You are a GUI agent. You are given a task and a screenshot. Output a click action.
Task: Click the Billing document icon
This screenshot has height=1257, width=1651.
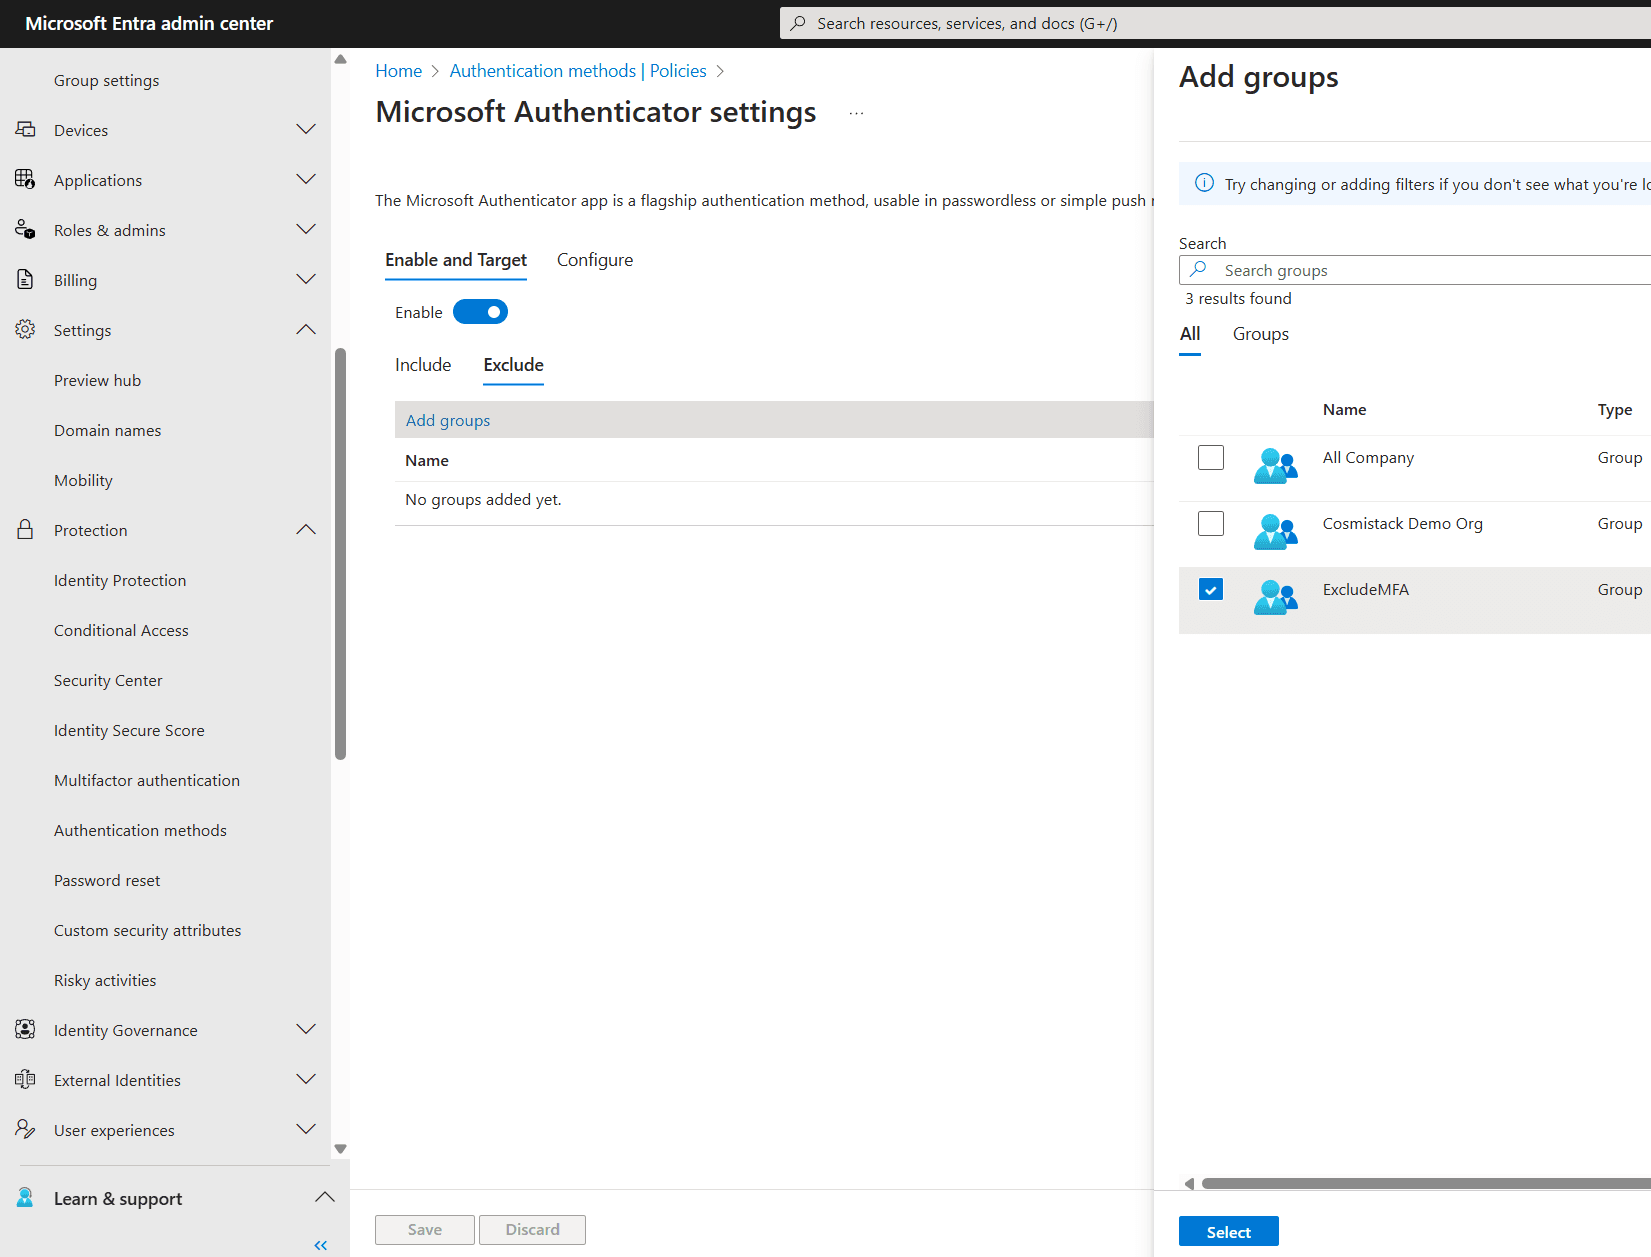click(26, 280)
